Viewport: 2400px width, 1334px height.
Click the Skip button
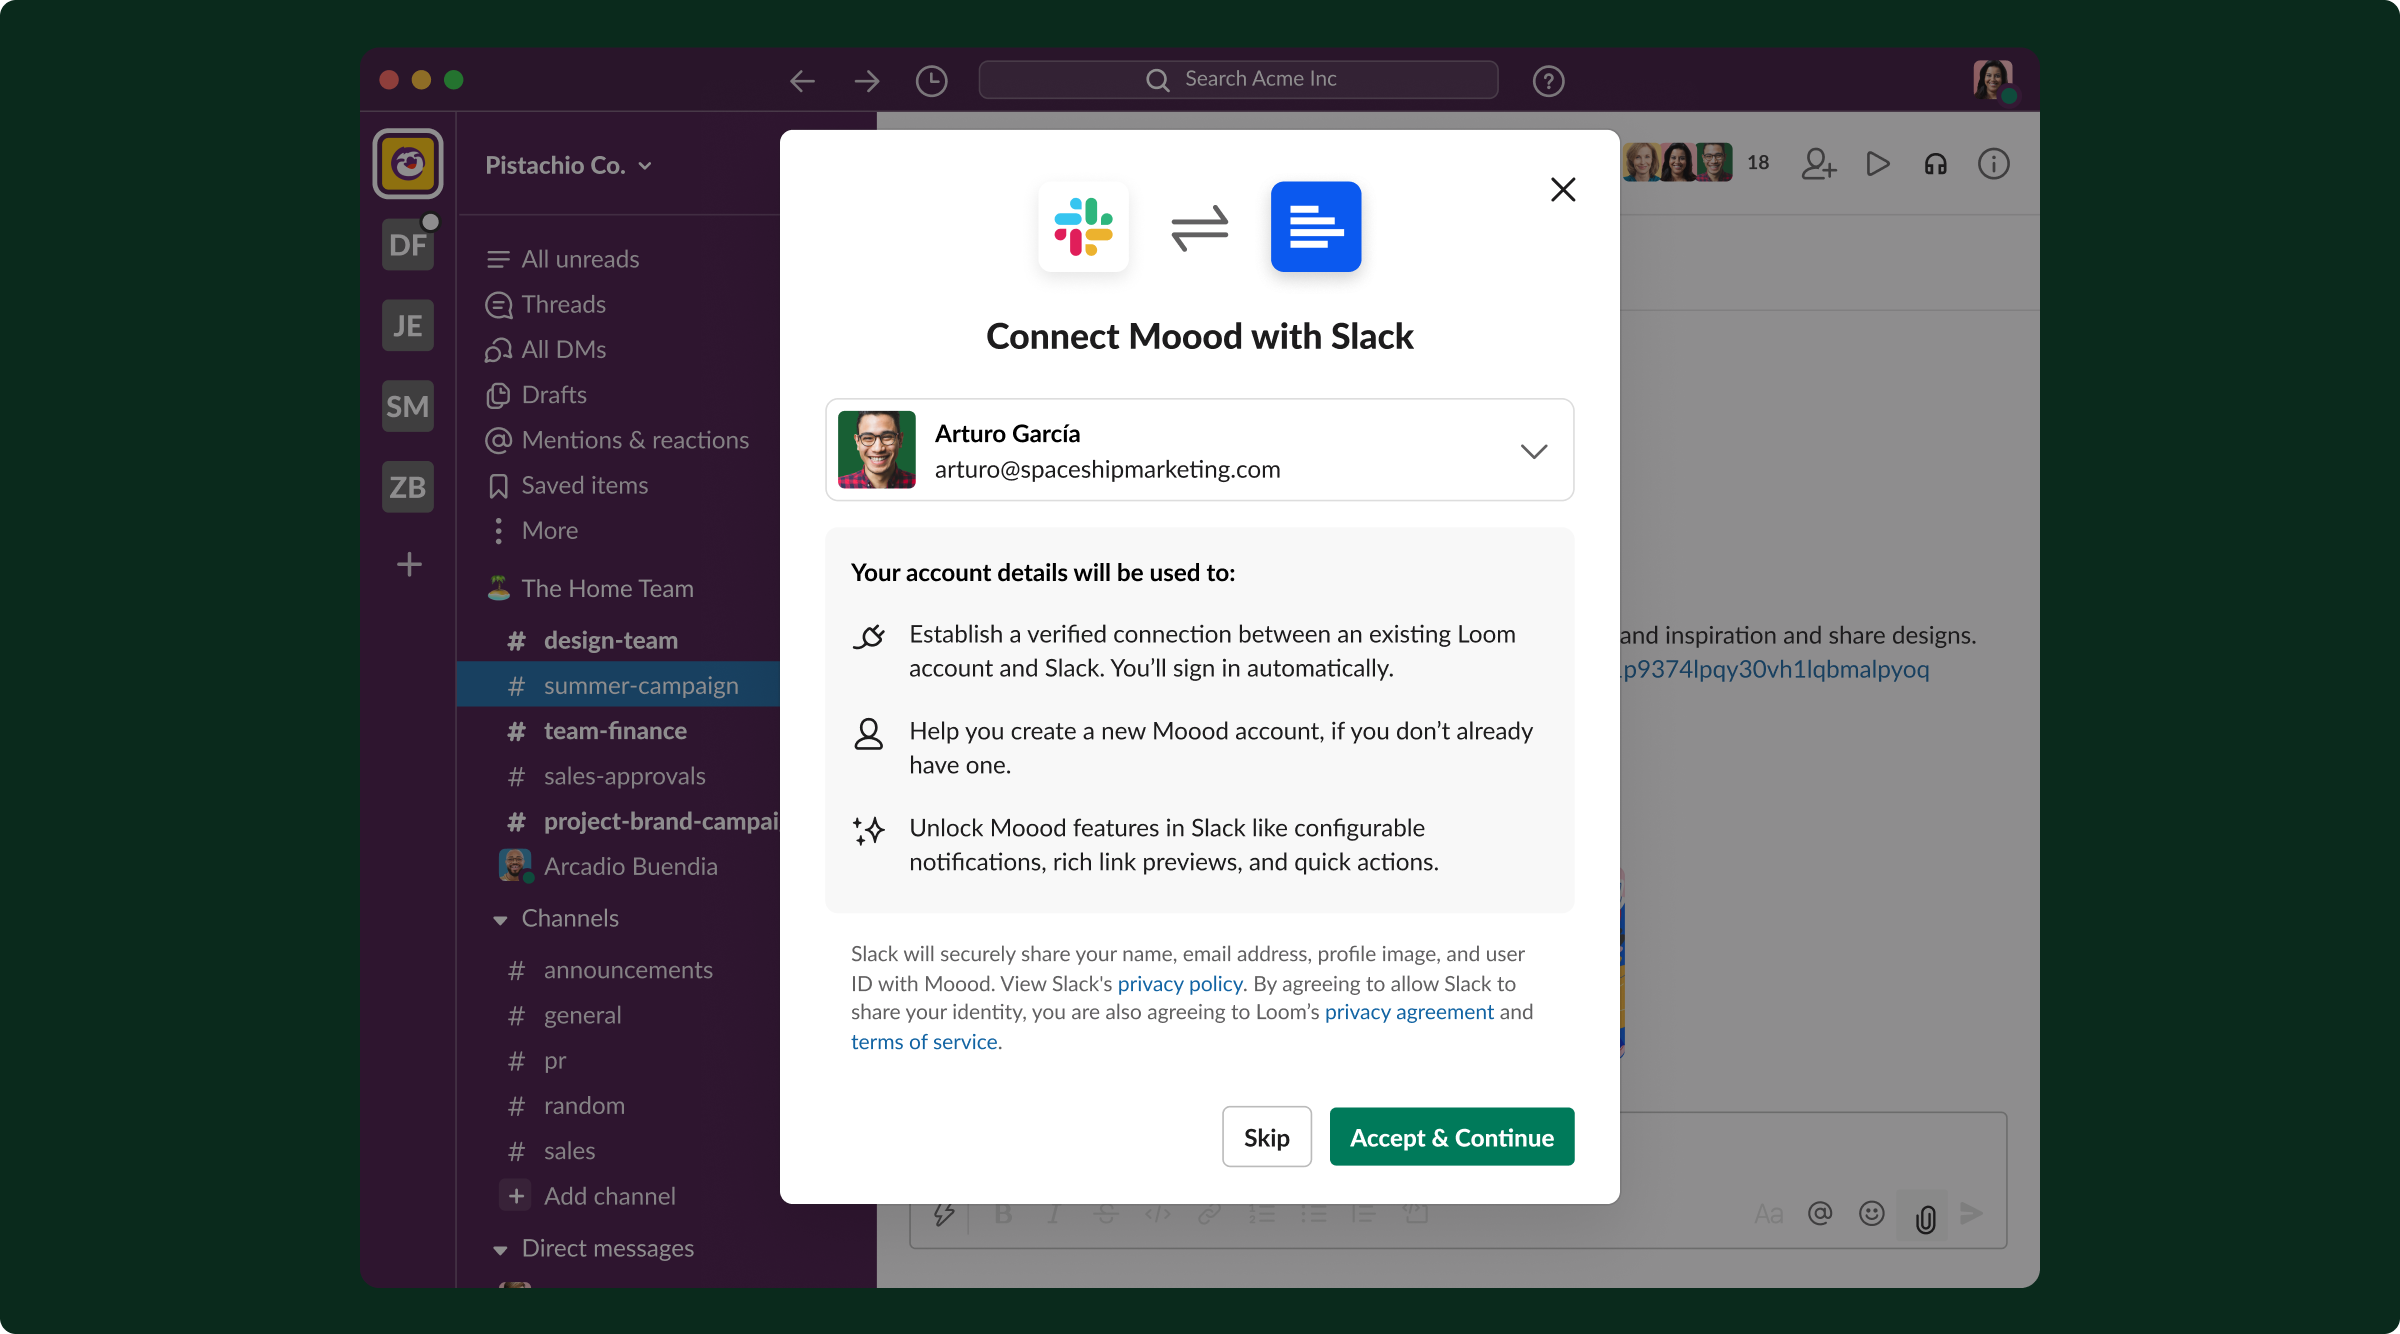pyautogui.click(x=1267, y=1137)
